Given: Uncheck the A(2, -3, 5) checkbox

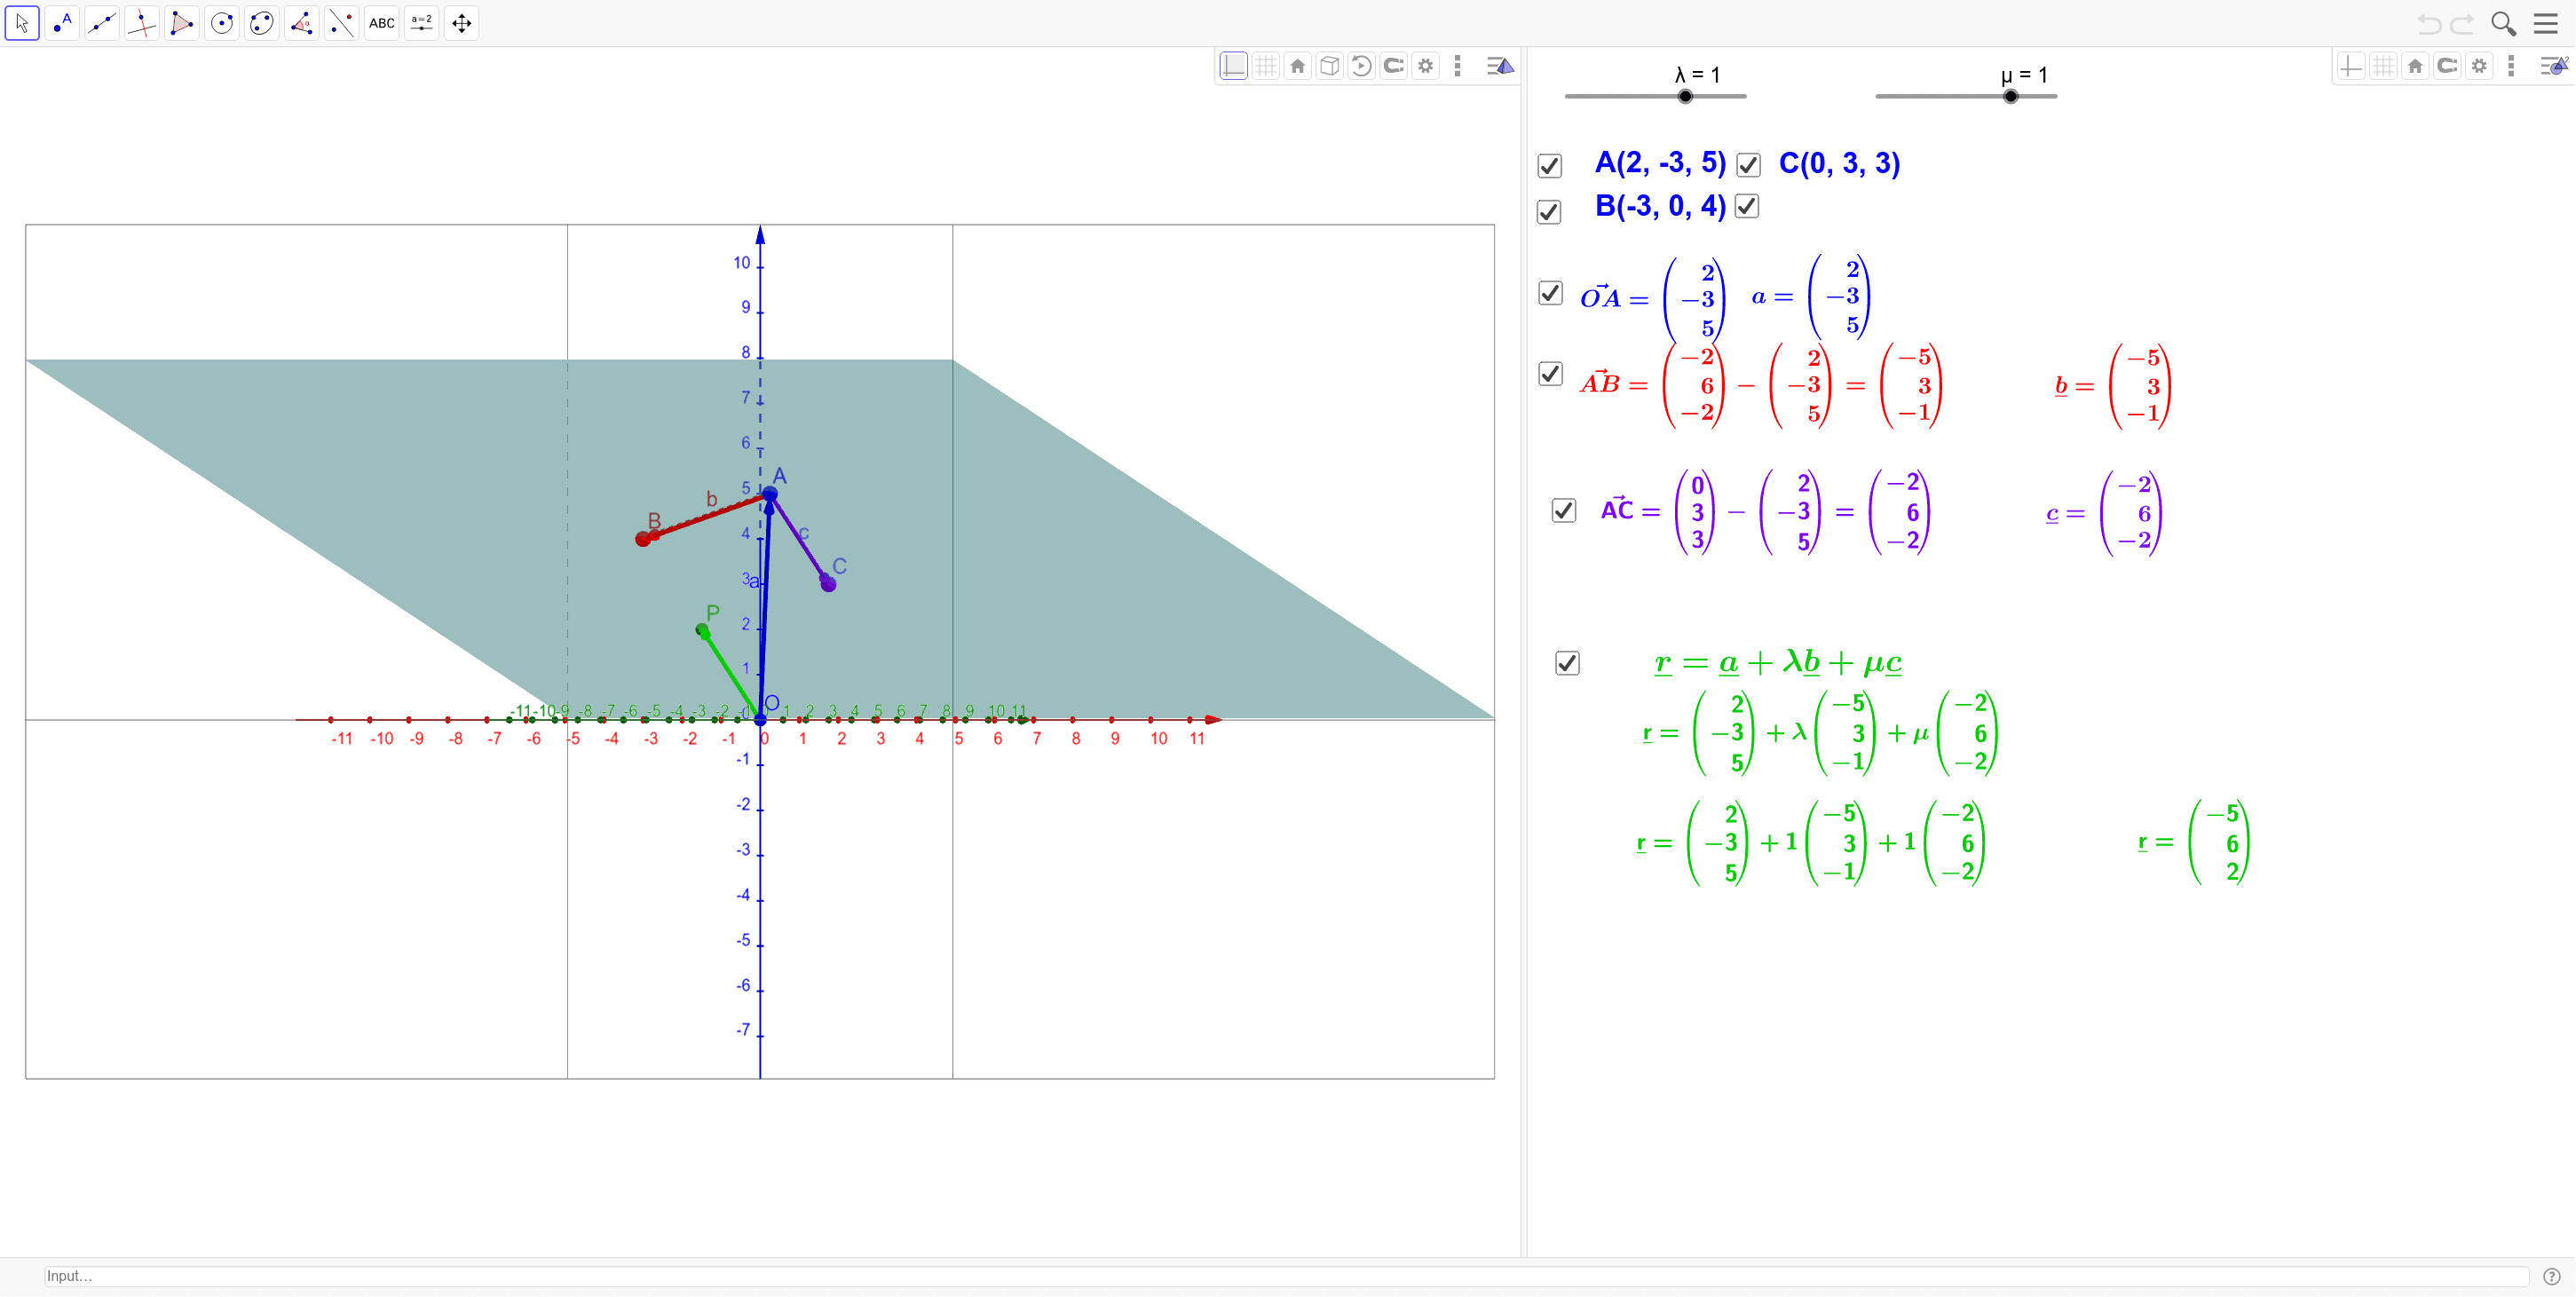Looking at the screenshot, I should point(1550,165).
